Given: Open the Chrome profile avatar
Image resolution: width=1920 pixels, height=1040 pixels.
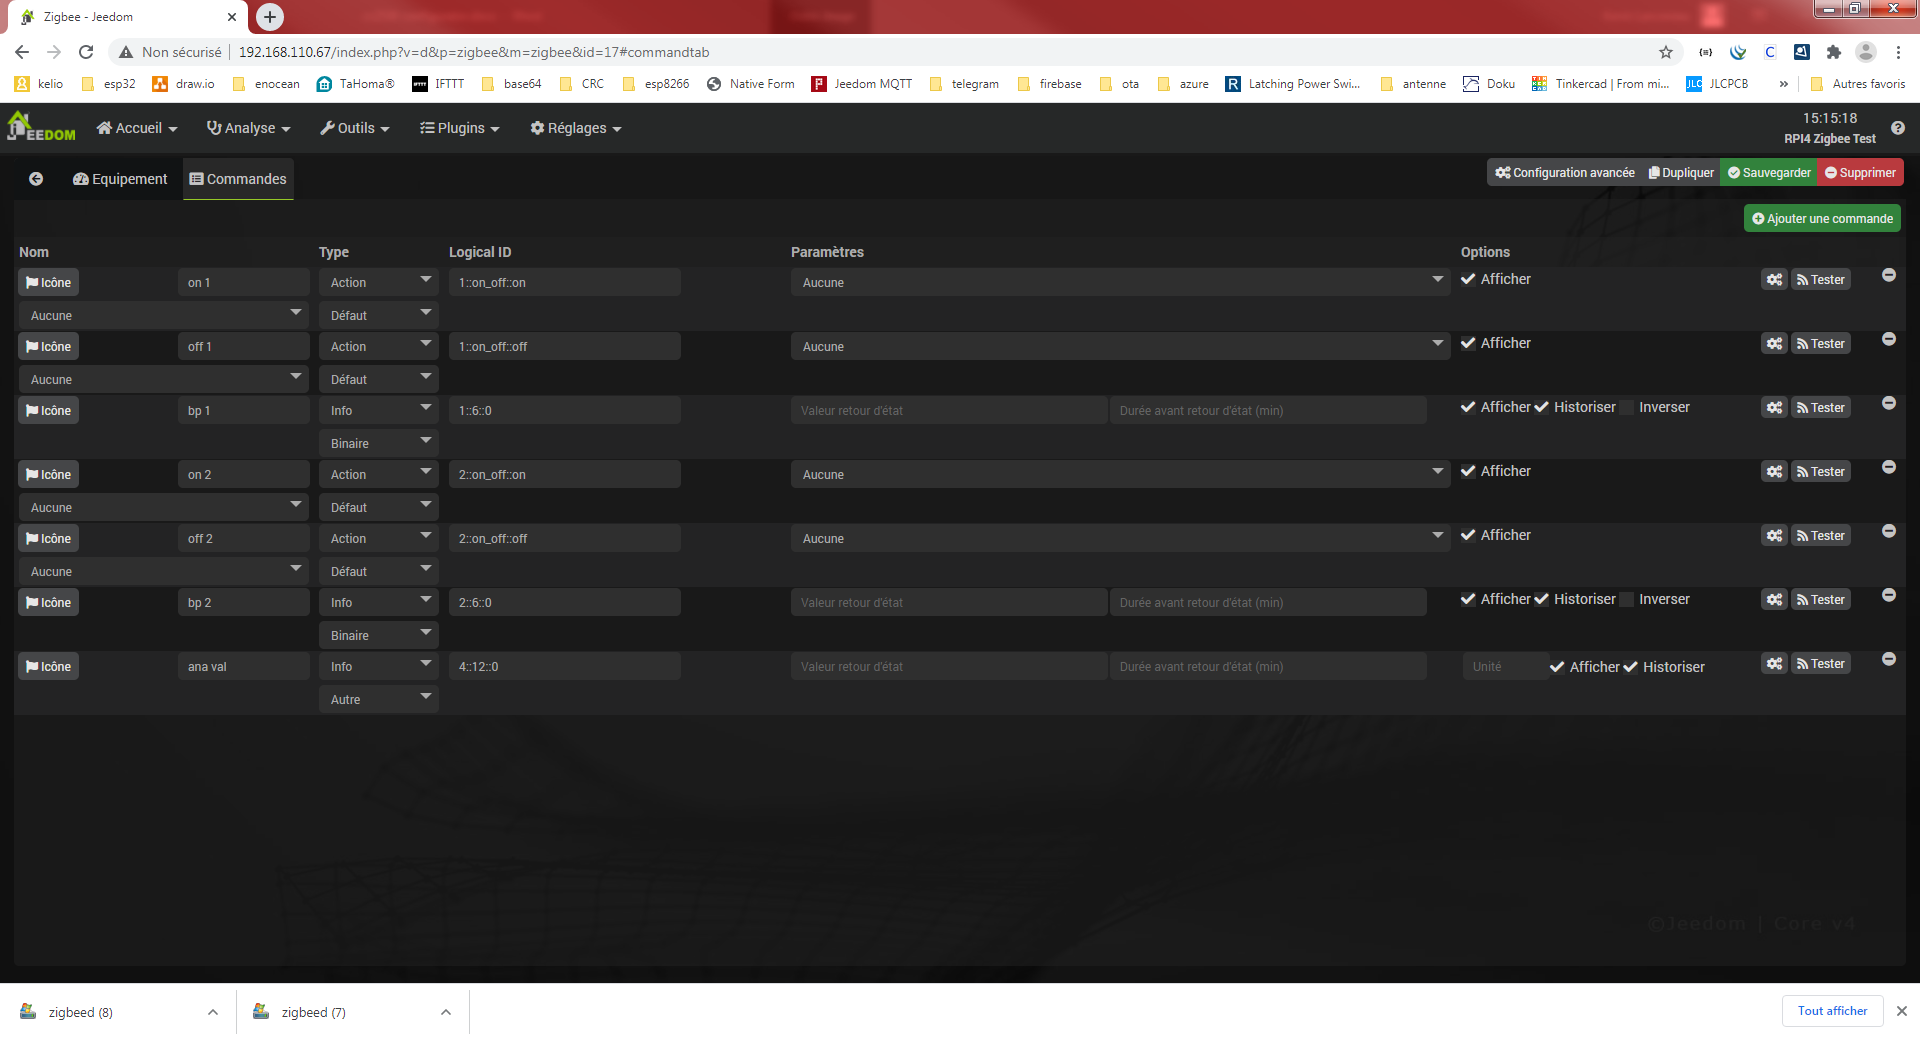Looking at the screenshot, I should tap(1865, 52).
